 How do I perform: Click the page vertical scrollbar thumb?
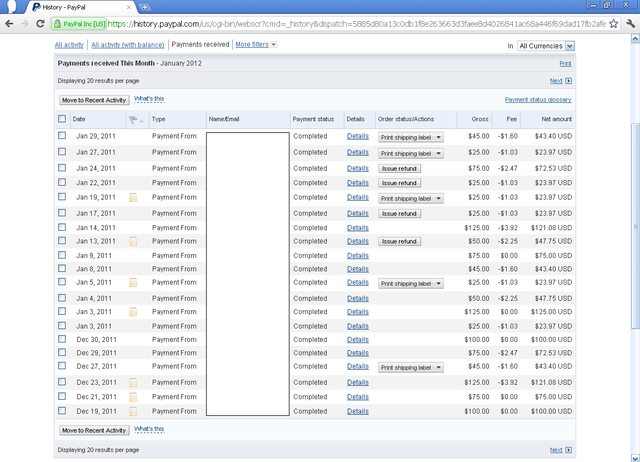[635, 227]
